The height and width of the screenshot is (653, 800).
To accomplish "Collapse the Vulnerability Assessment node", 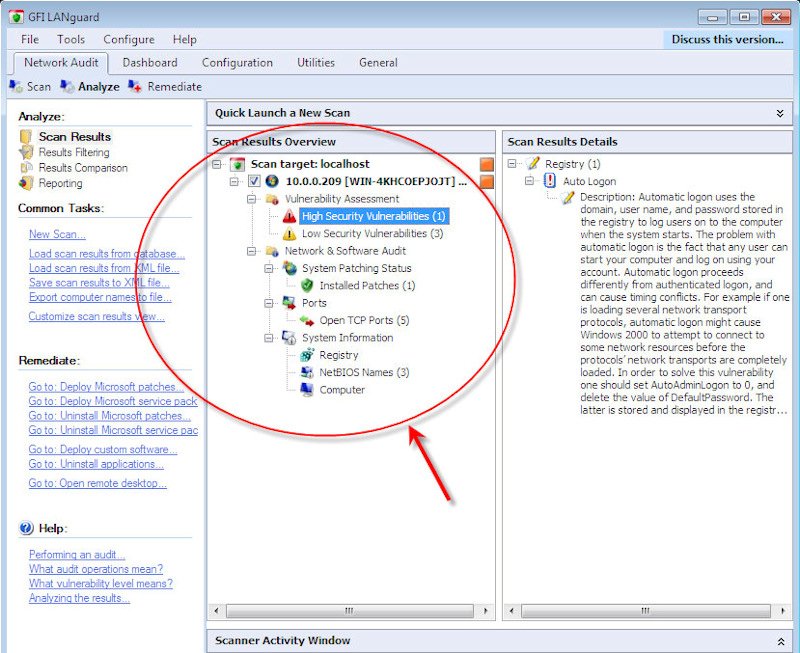I will [252, 199].
